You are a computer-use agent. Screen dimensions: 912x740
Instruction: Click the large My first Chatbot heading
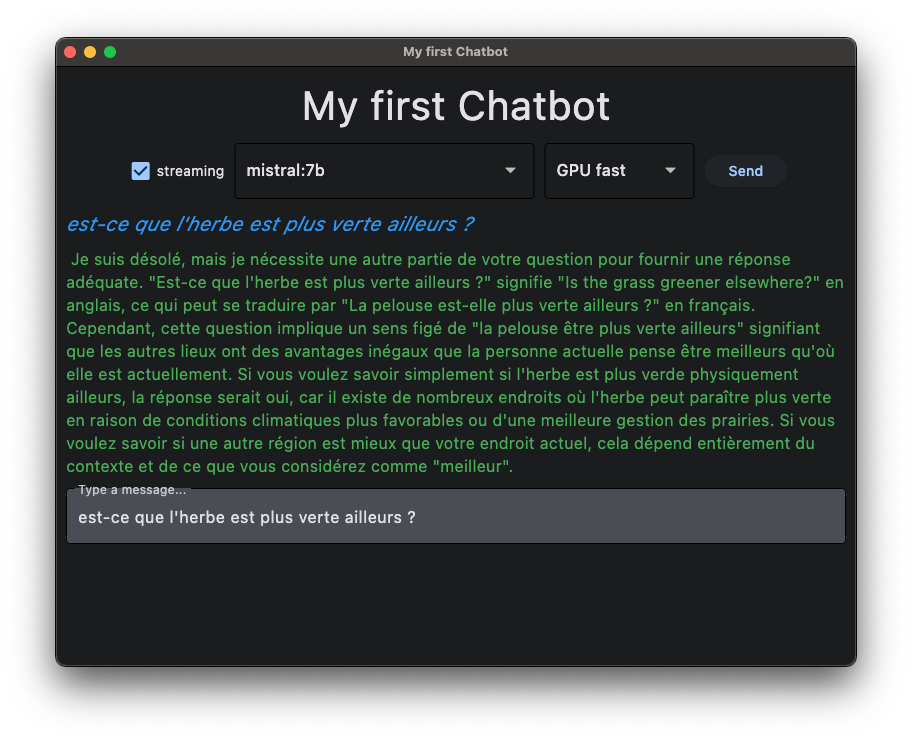point(455,107)
